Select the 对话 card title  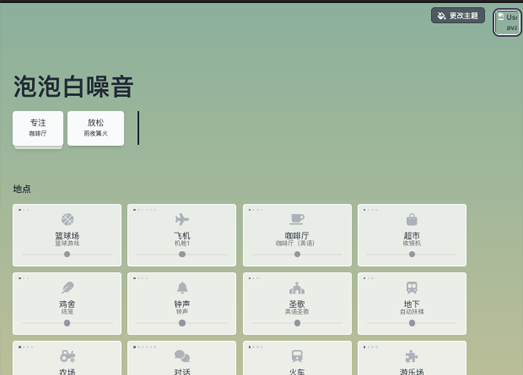click(182, 372)
